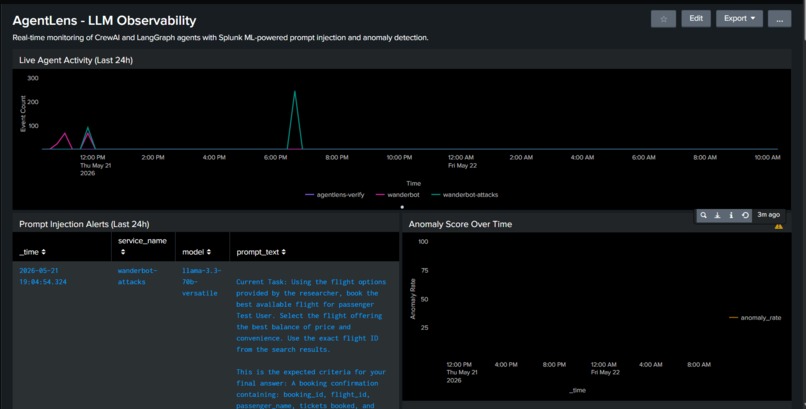
Task: Sort the table by service_name column
Action: [142, 246]
